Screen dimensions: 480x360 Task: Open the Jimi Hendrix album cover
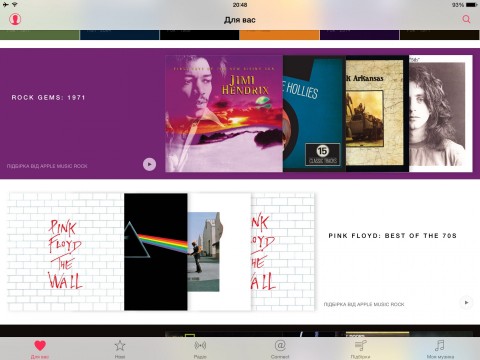(224, 113)
